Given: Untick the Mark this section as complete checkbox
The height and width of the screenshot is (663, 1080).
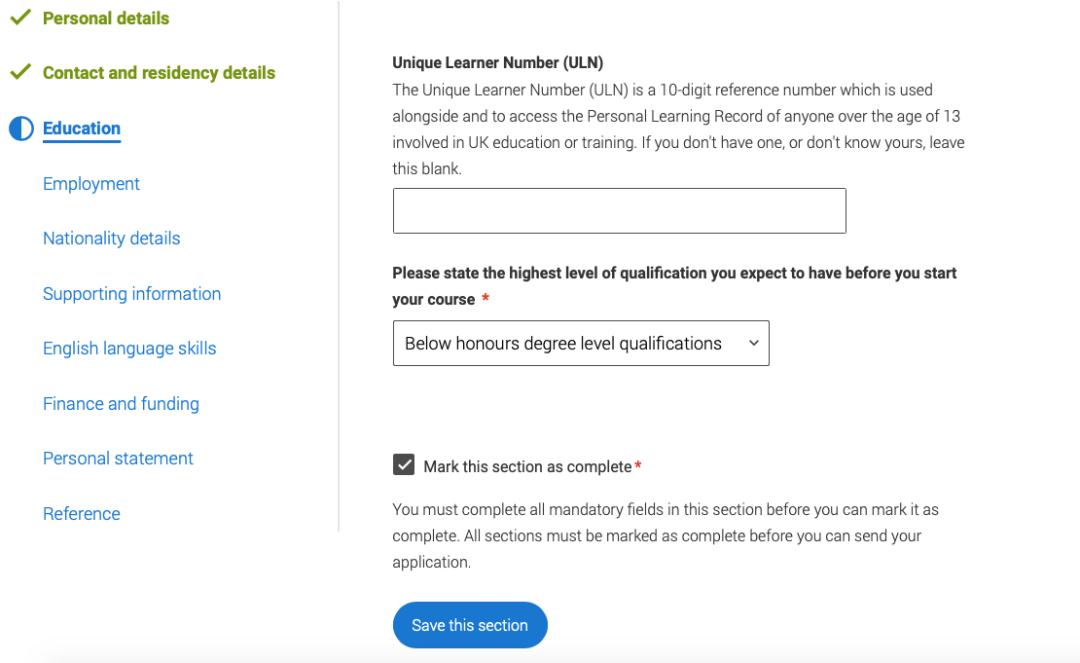Looking at the screenshot, I should pos(404,465).
